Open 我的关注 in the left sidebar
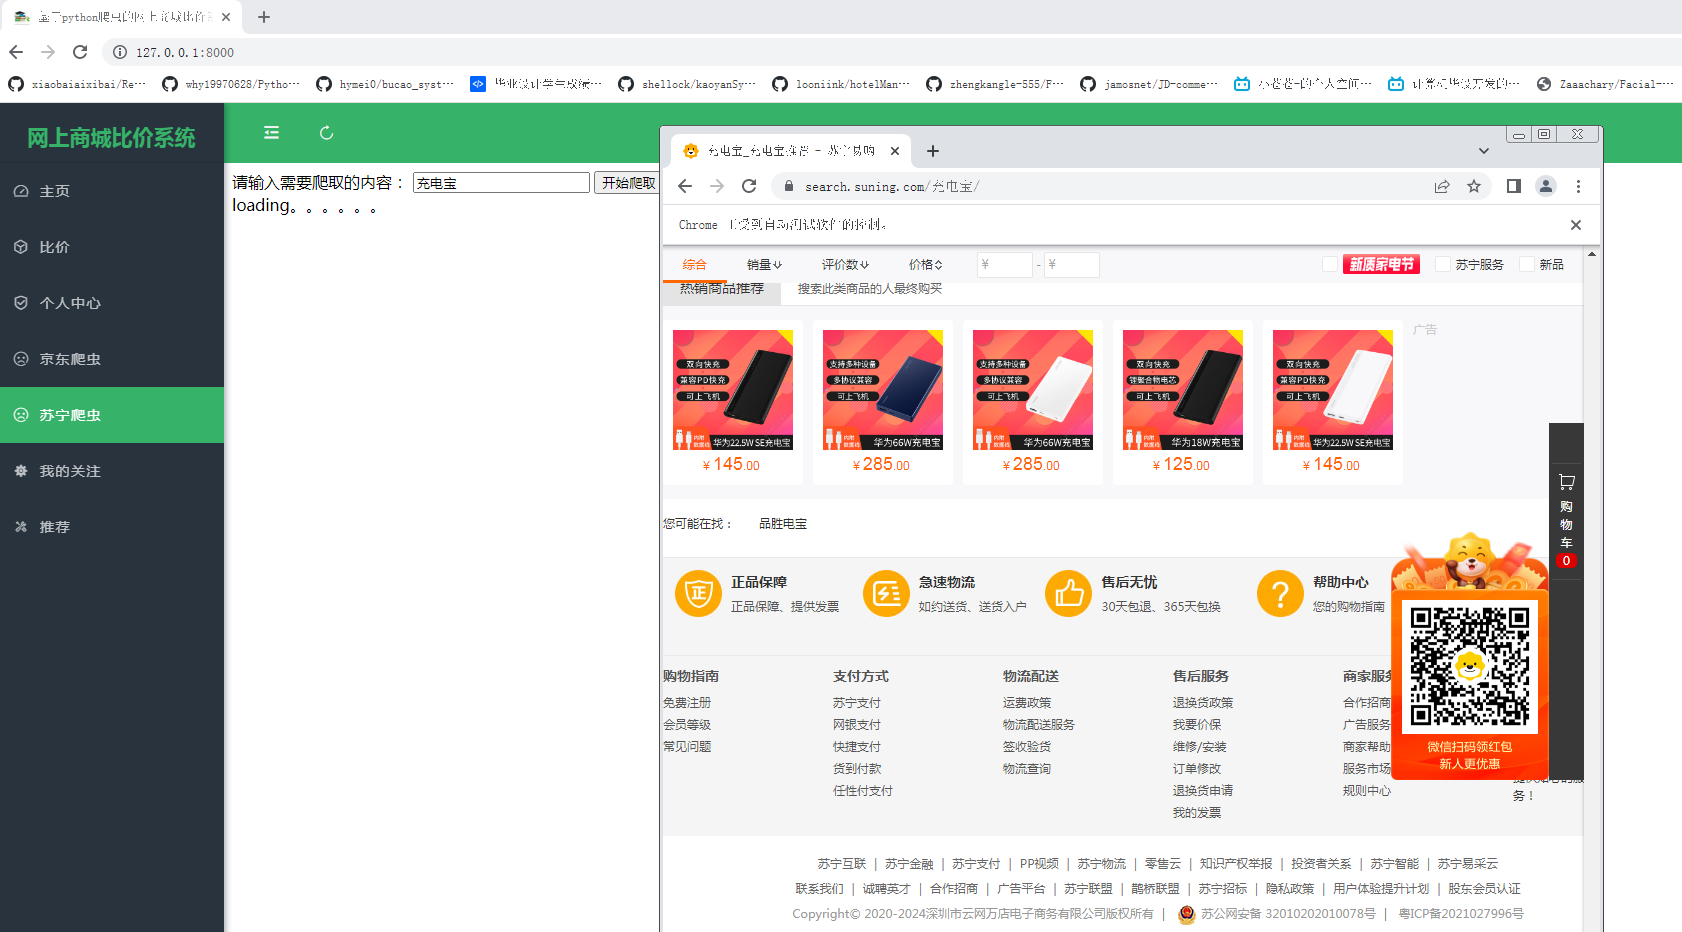This screenshot has width=1682, height=932. coord(112,471)
